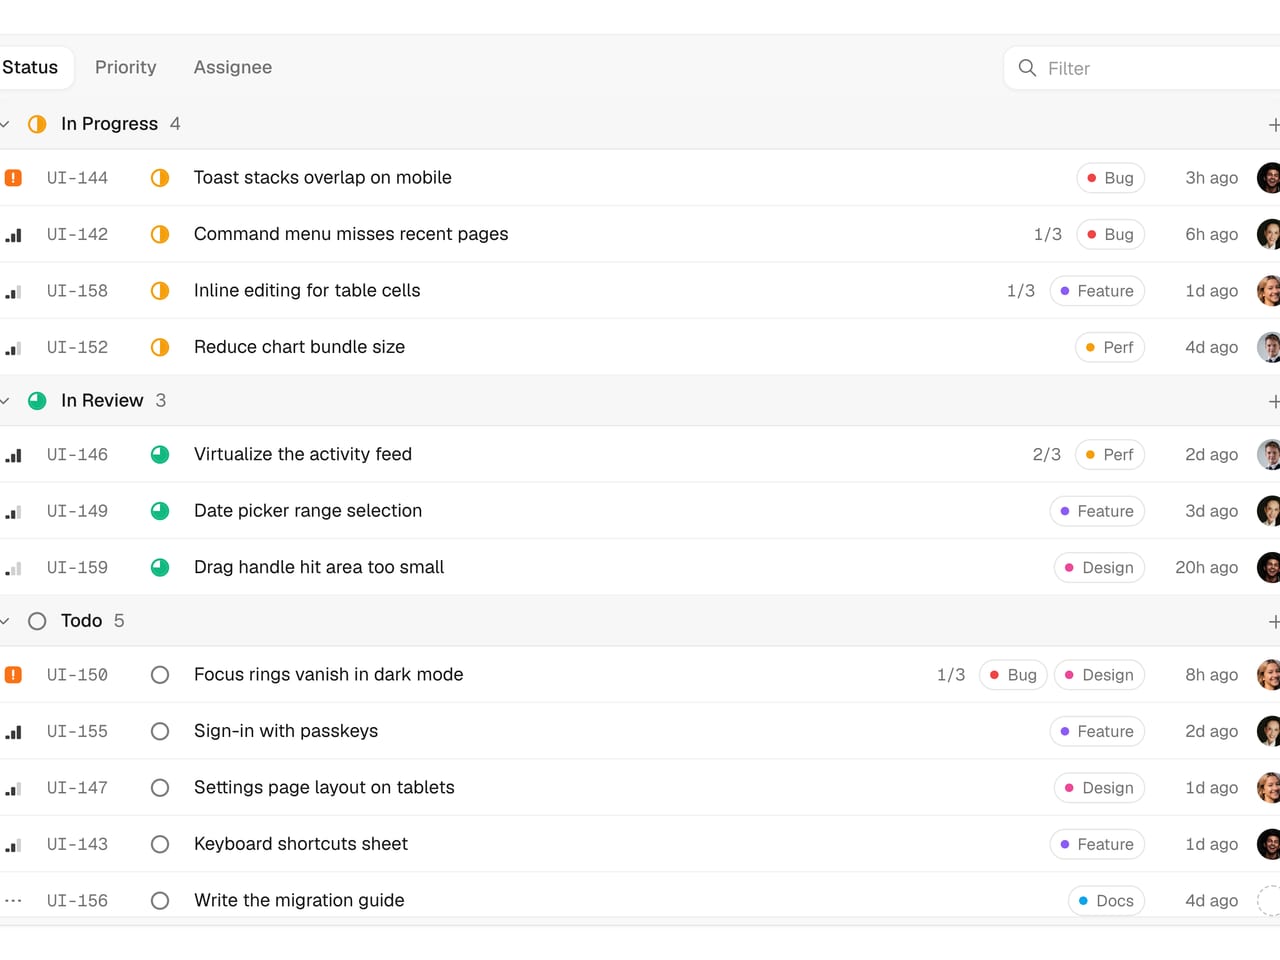The height and width of the screenshot is (960, 1280).
Task: Add an issue to the Todo group
Action: [1274, 622]
